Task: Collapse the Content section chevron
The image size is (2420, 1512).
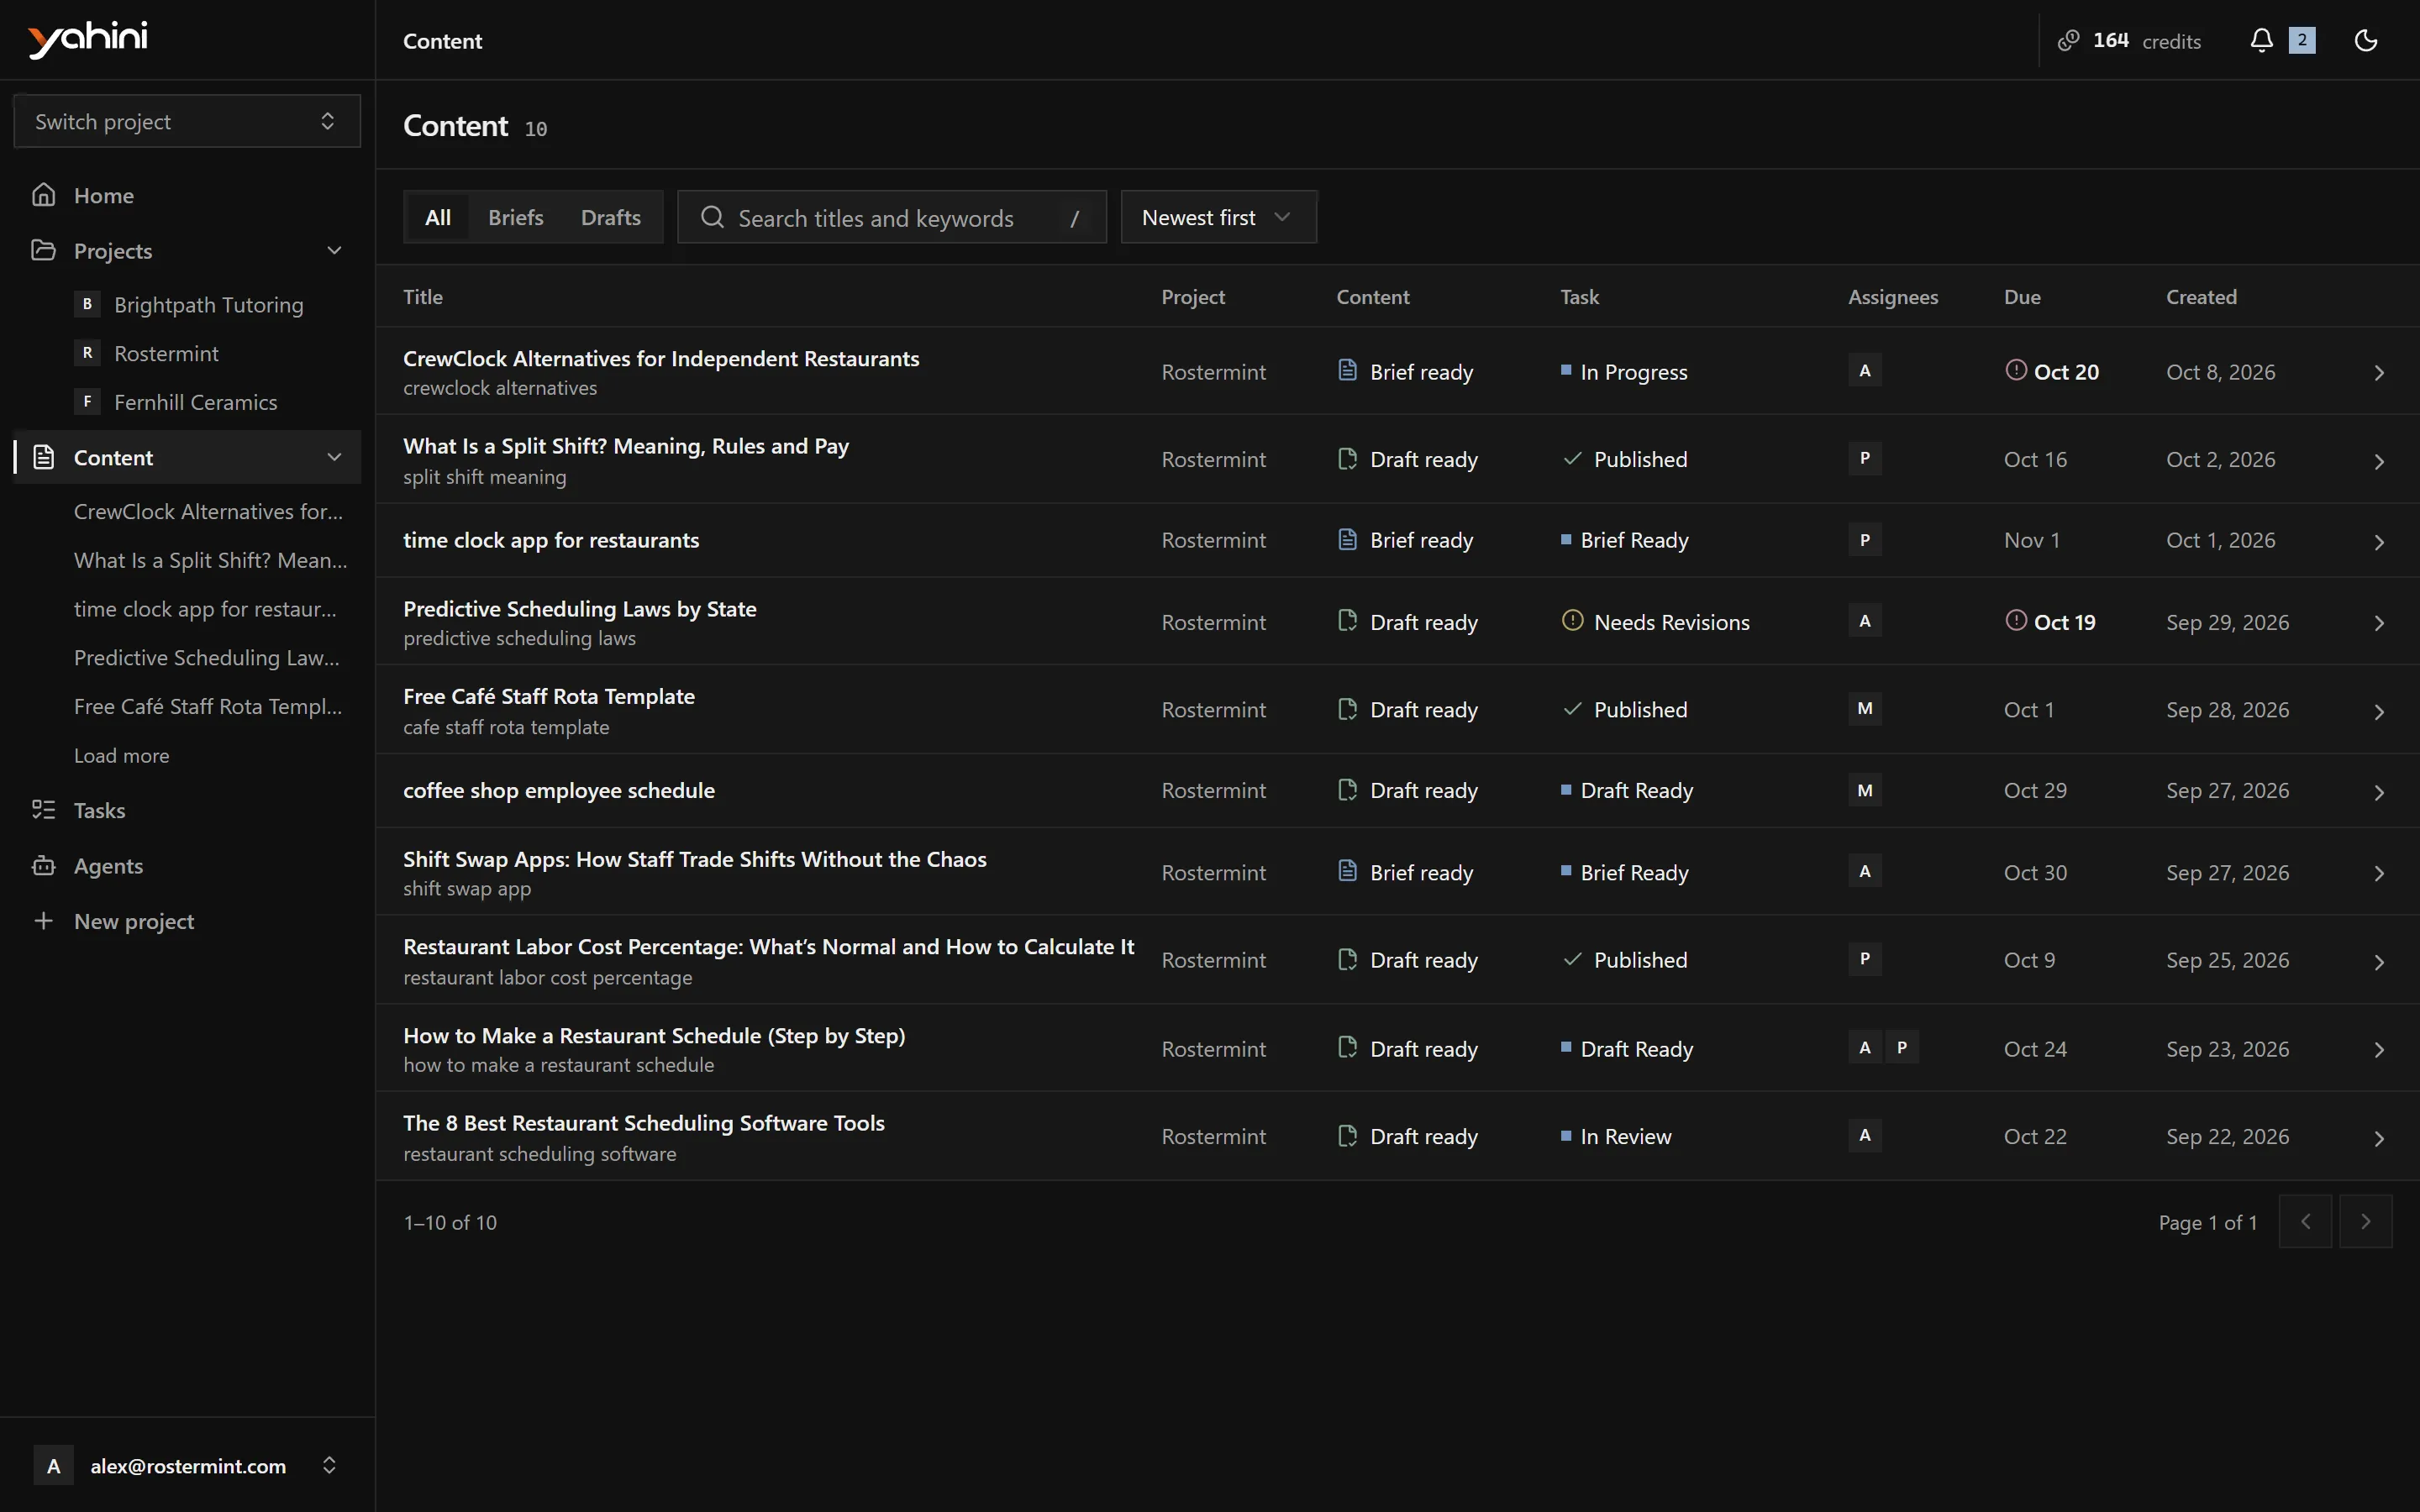Action: coord(334,457)
